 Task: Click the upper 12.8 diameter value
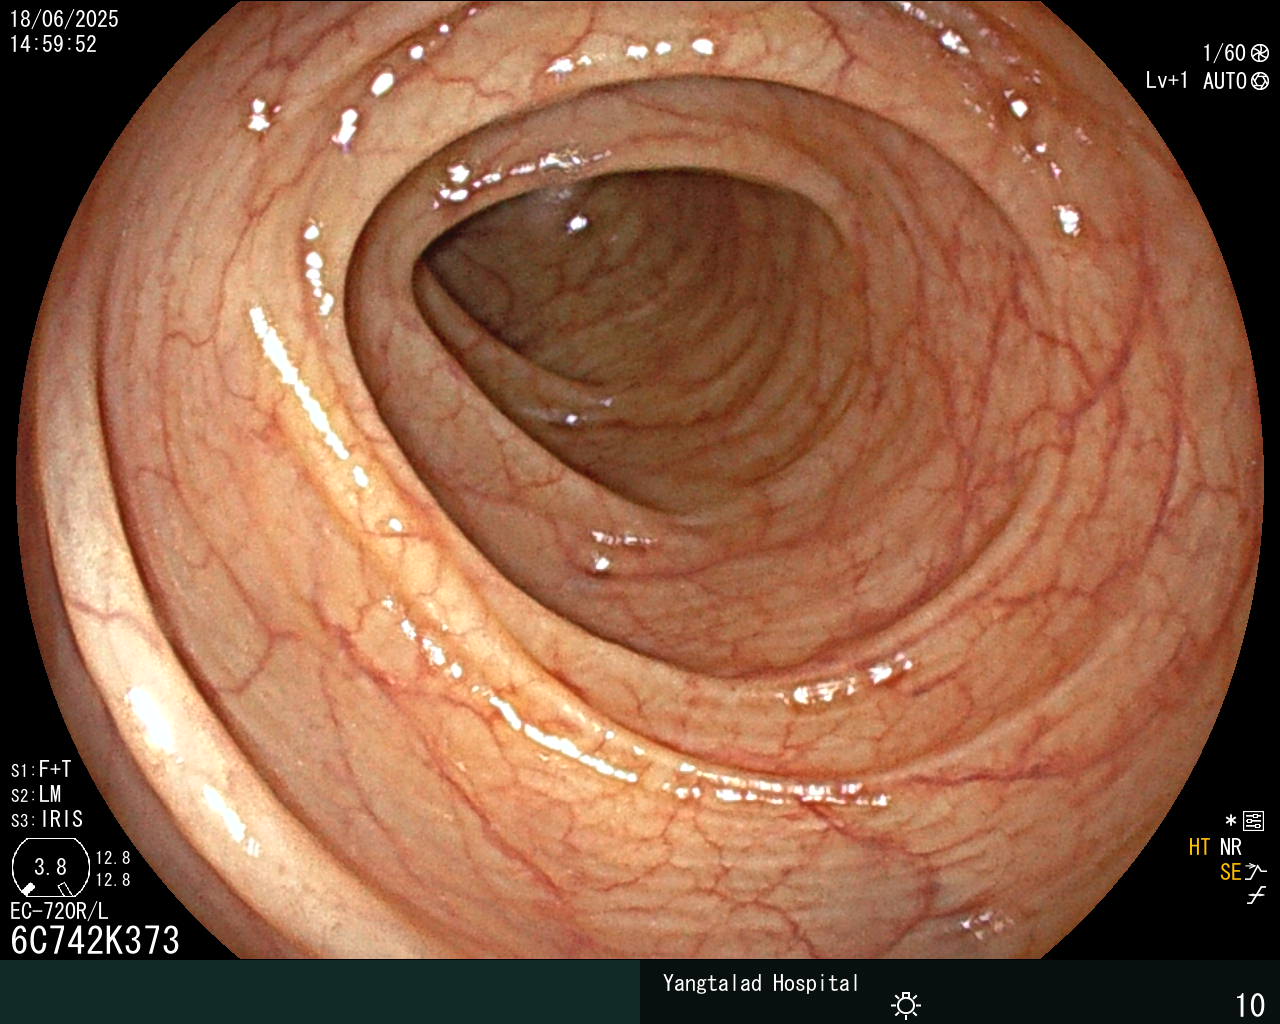[x=113, y=858]
